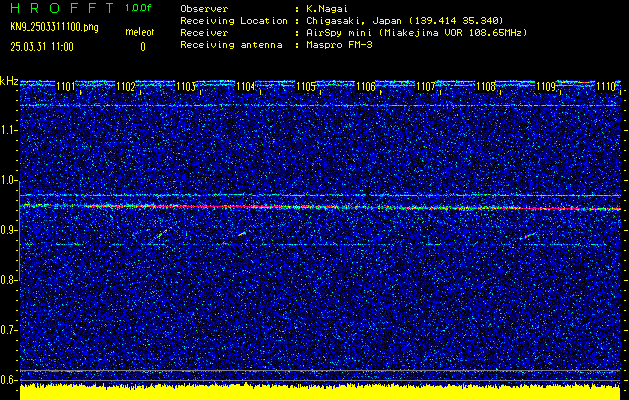Click the Receiving antenna label
This screenshot has width=629, height=400.
tap(231, 45)
